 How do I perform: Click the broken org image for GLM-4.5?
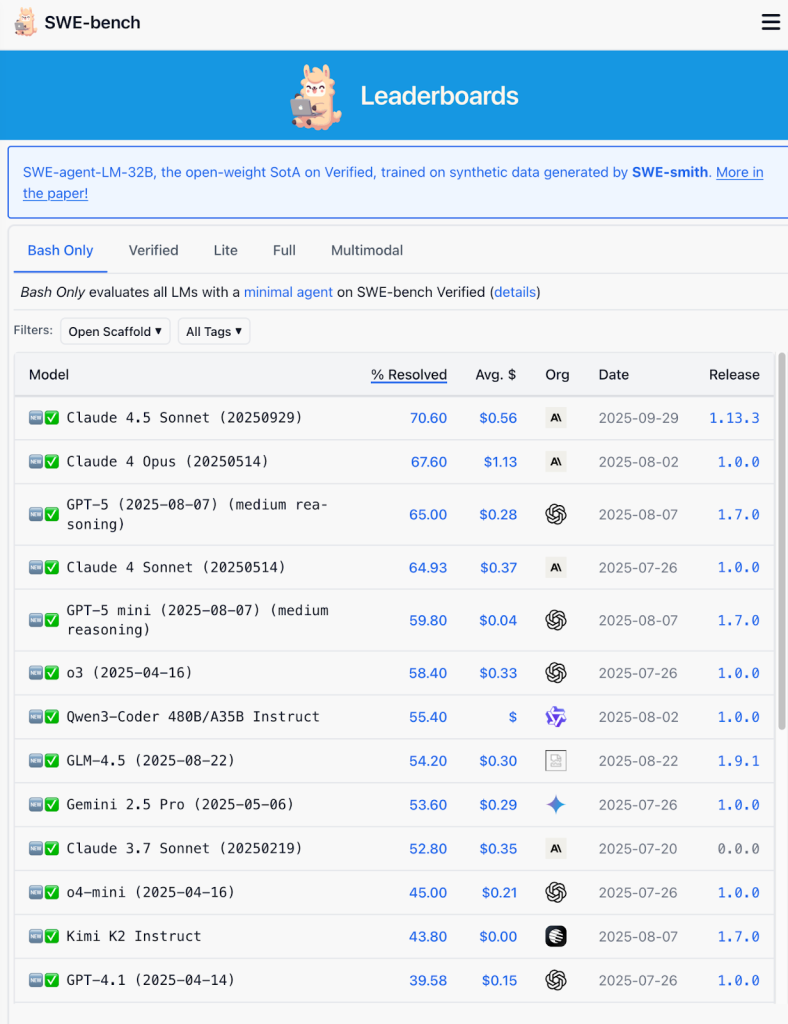click(x=556, y=761)
